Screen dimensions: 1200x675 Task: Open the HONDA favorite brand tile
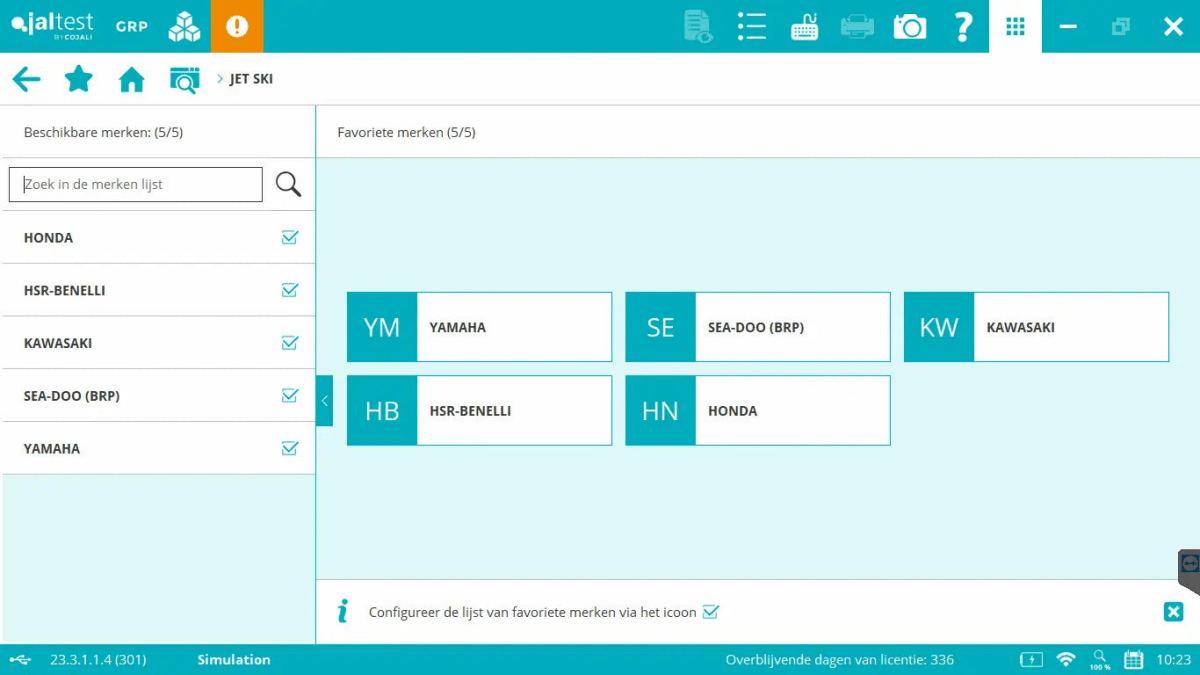tap(757, 410)
